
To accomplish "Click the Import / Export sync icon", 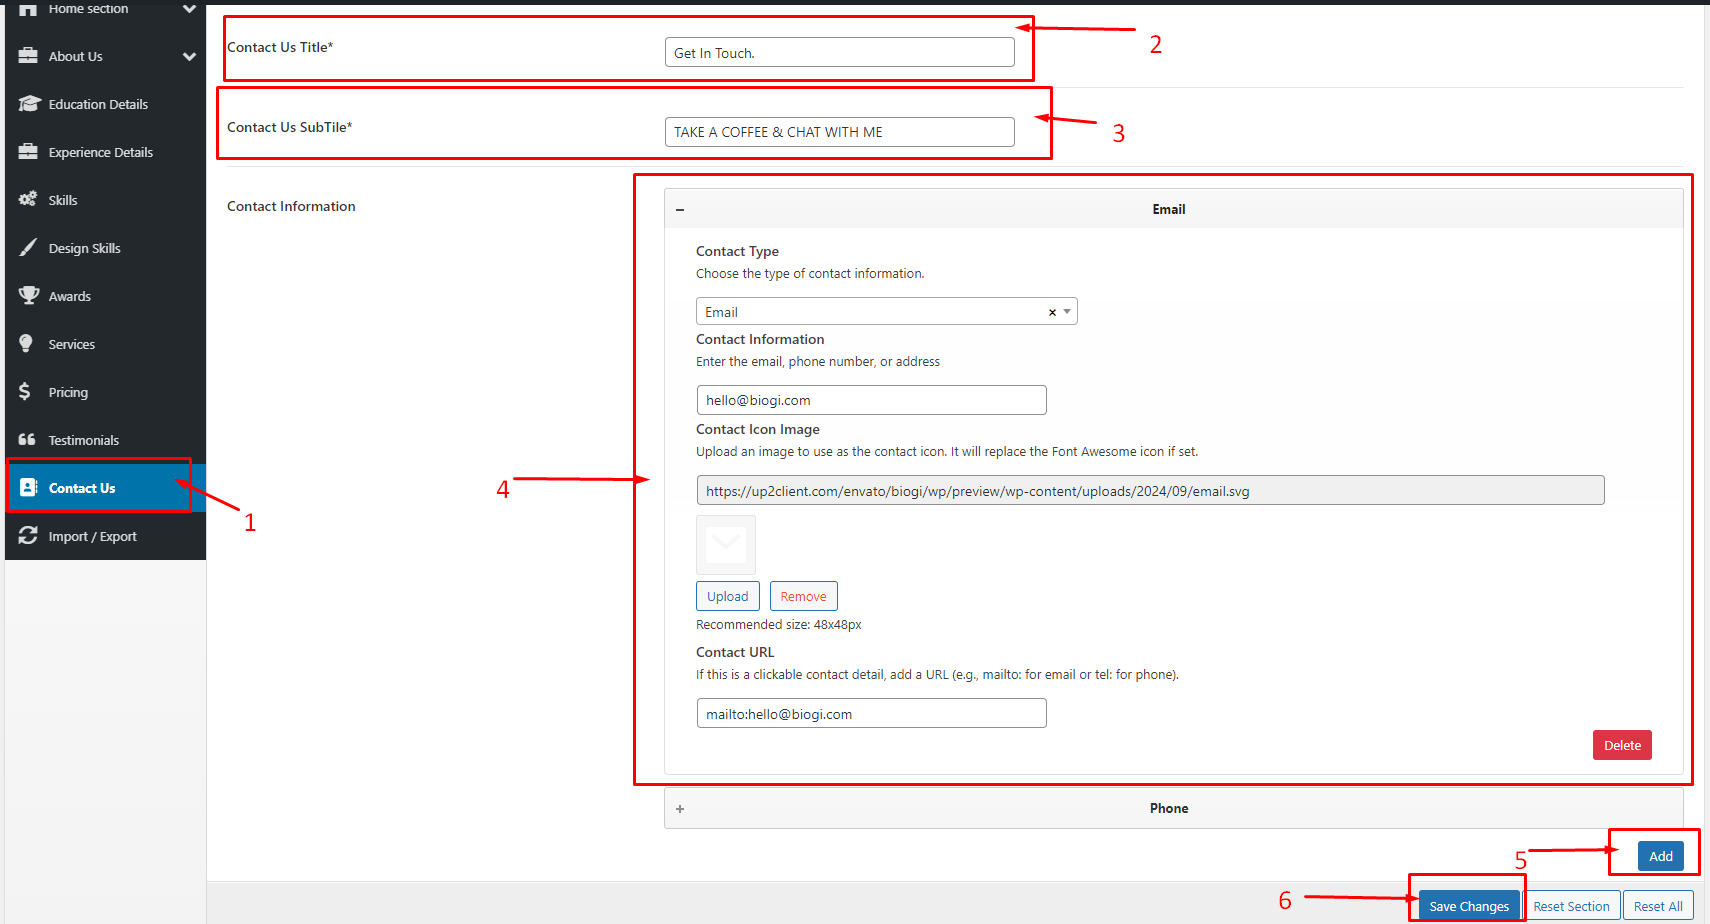I will [x=28, y=536].
